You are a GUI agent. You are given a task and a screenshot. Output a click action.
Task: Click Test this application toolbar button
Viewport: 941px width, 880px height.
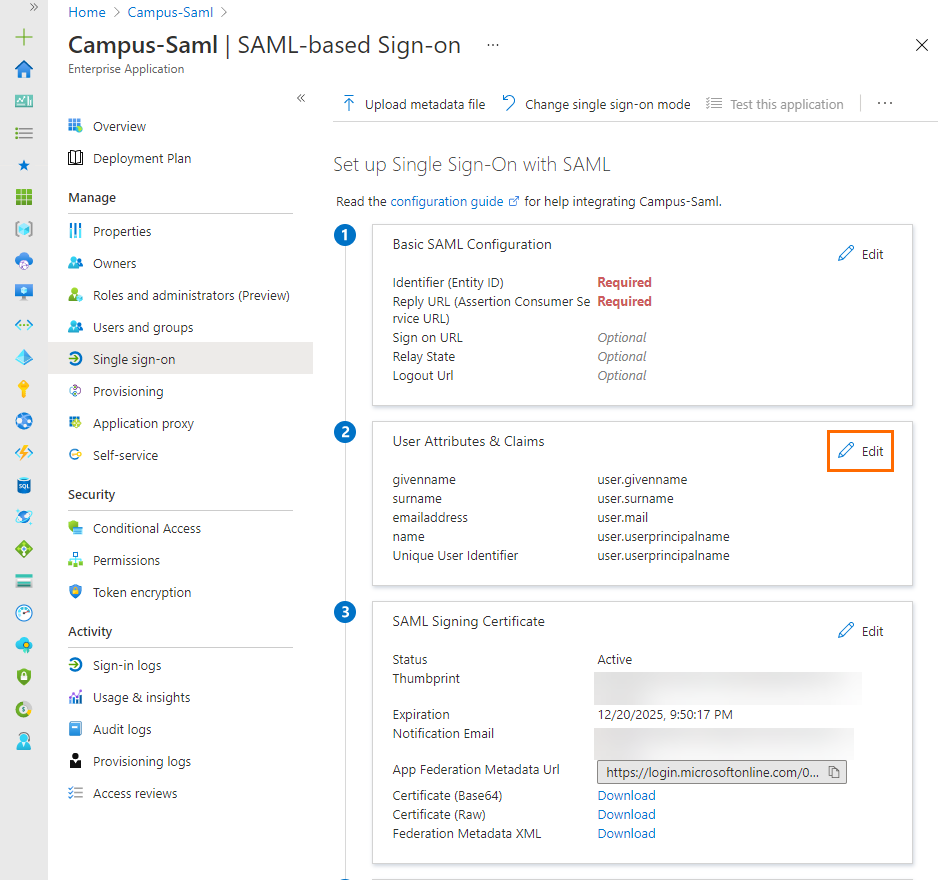(775, 104)
